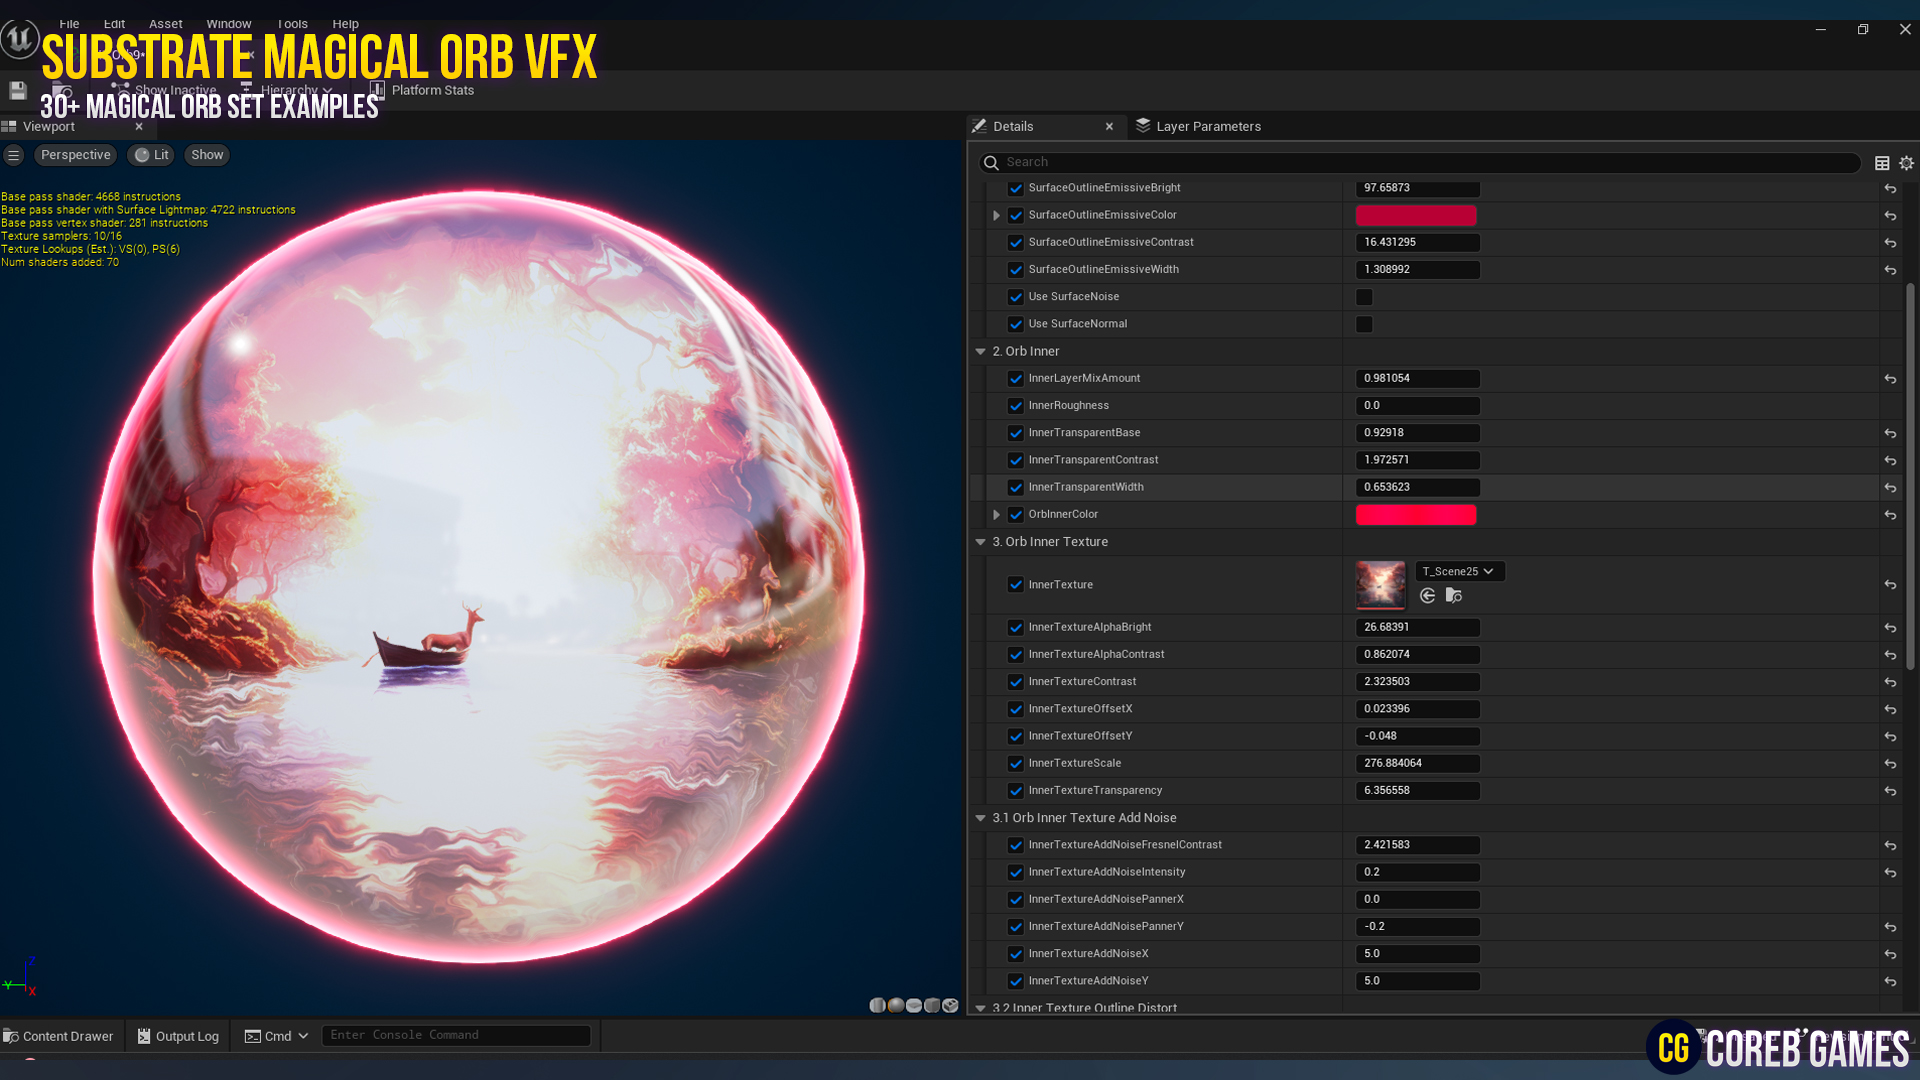The image size is (1920, 1080).
Task: Edit the SurfaceOutlineEmissiveColor color swatch
Action: pos(1416,215)
